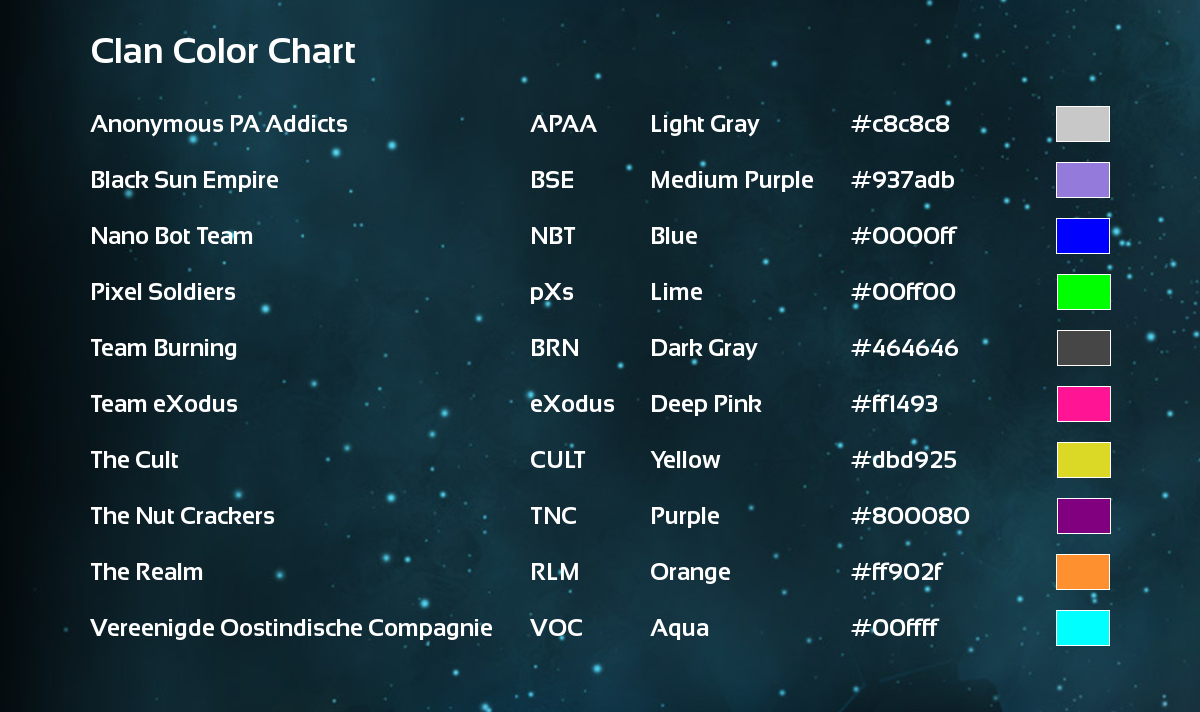
Task: Select the Purple color swatch
Action: [1083, 516]
